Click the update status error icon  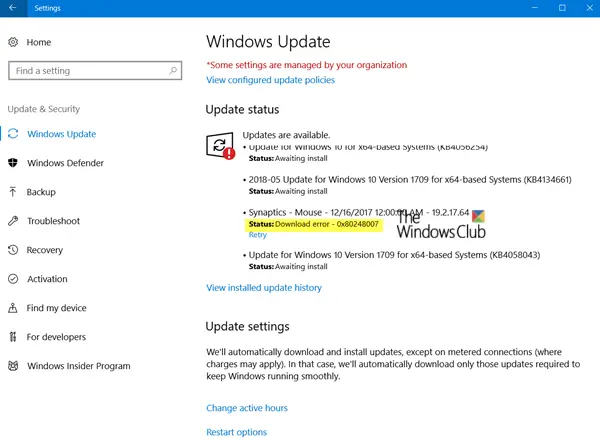coord(220,146)
